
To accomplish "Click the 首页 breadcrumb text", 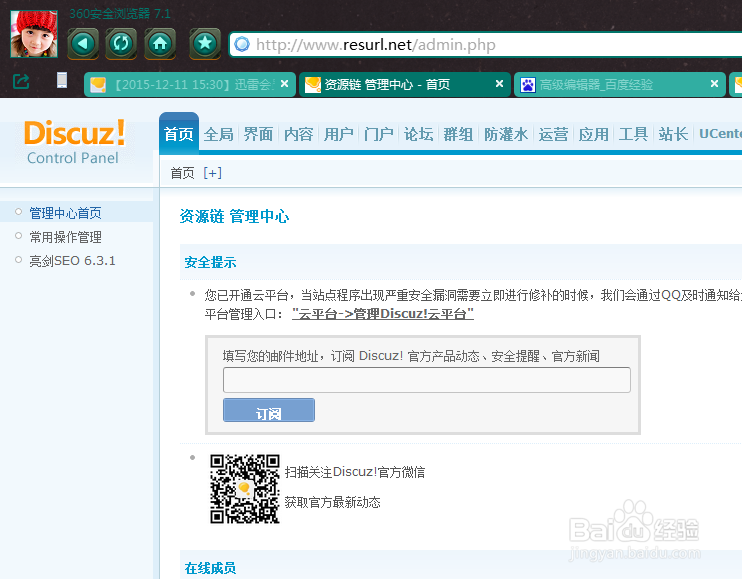I will tap(183, 173).
